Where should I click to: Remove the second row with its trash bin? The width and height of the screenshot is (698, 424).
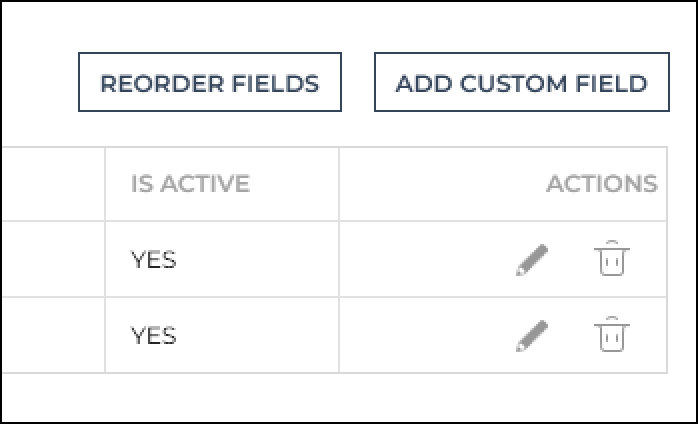tap(612, 334)
